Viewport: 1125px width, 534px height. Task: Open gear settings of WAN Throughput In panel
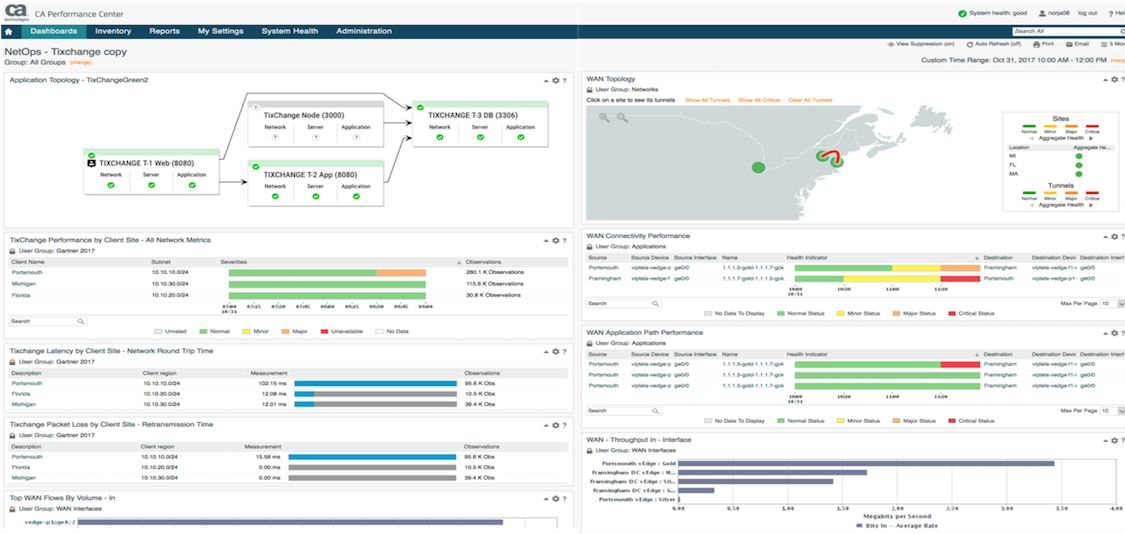pos(1114,439)
